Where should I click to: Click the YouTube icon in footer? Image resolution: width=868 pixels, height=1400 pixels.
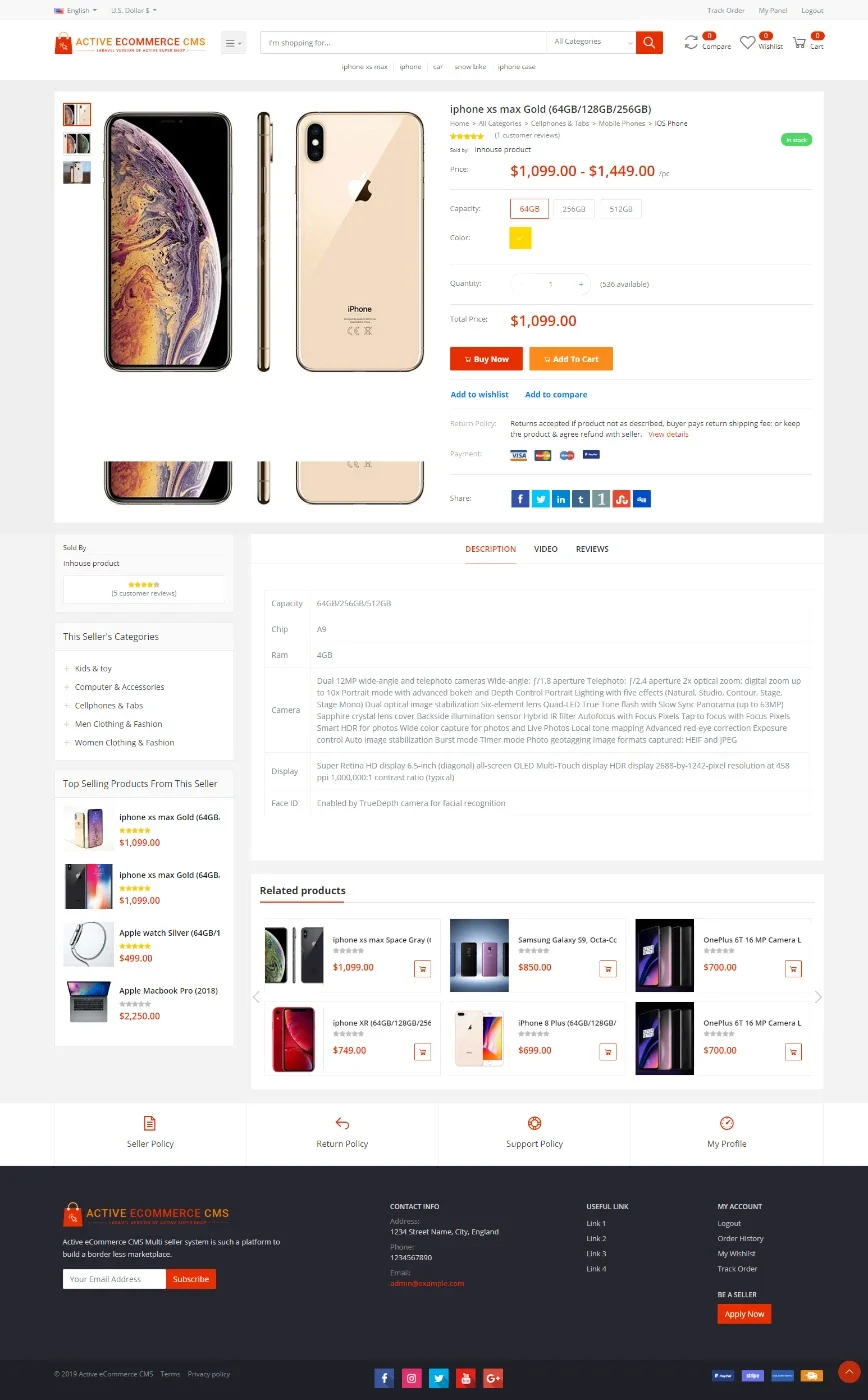point(466,1378)
